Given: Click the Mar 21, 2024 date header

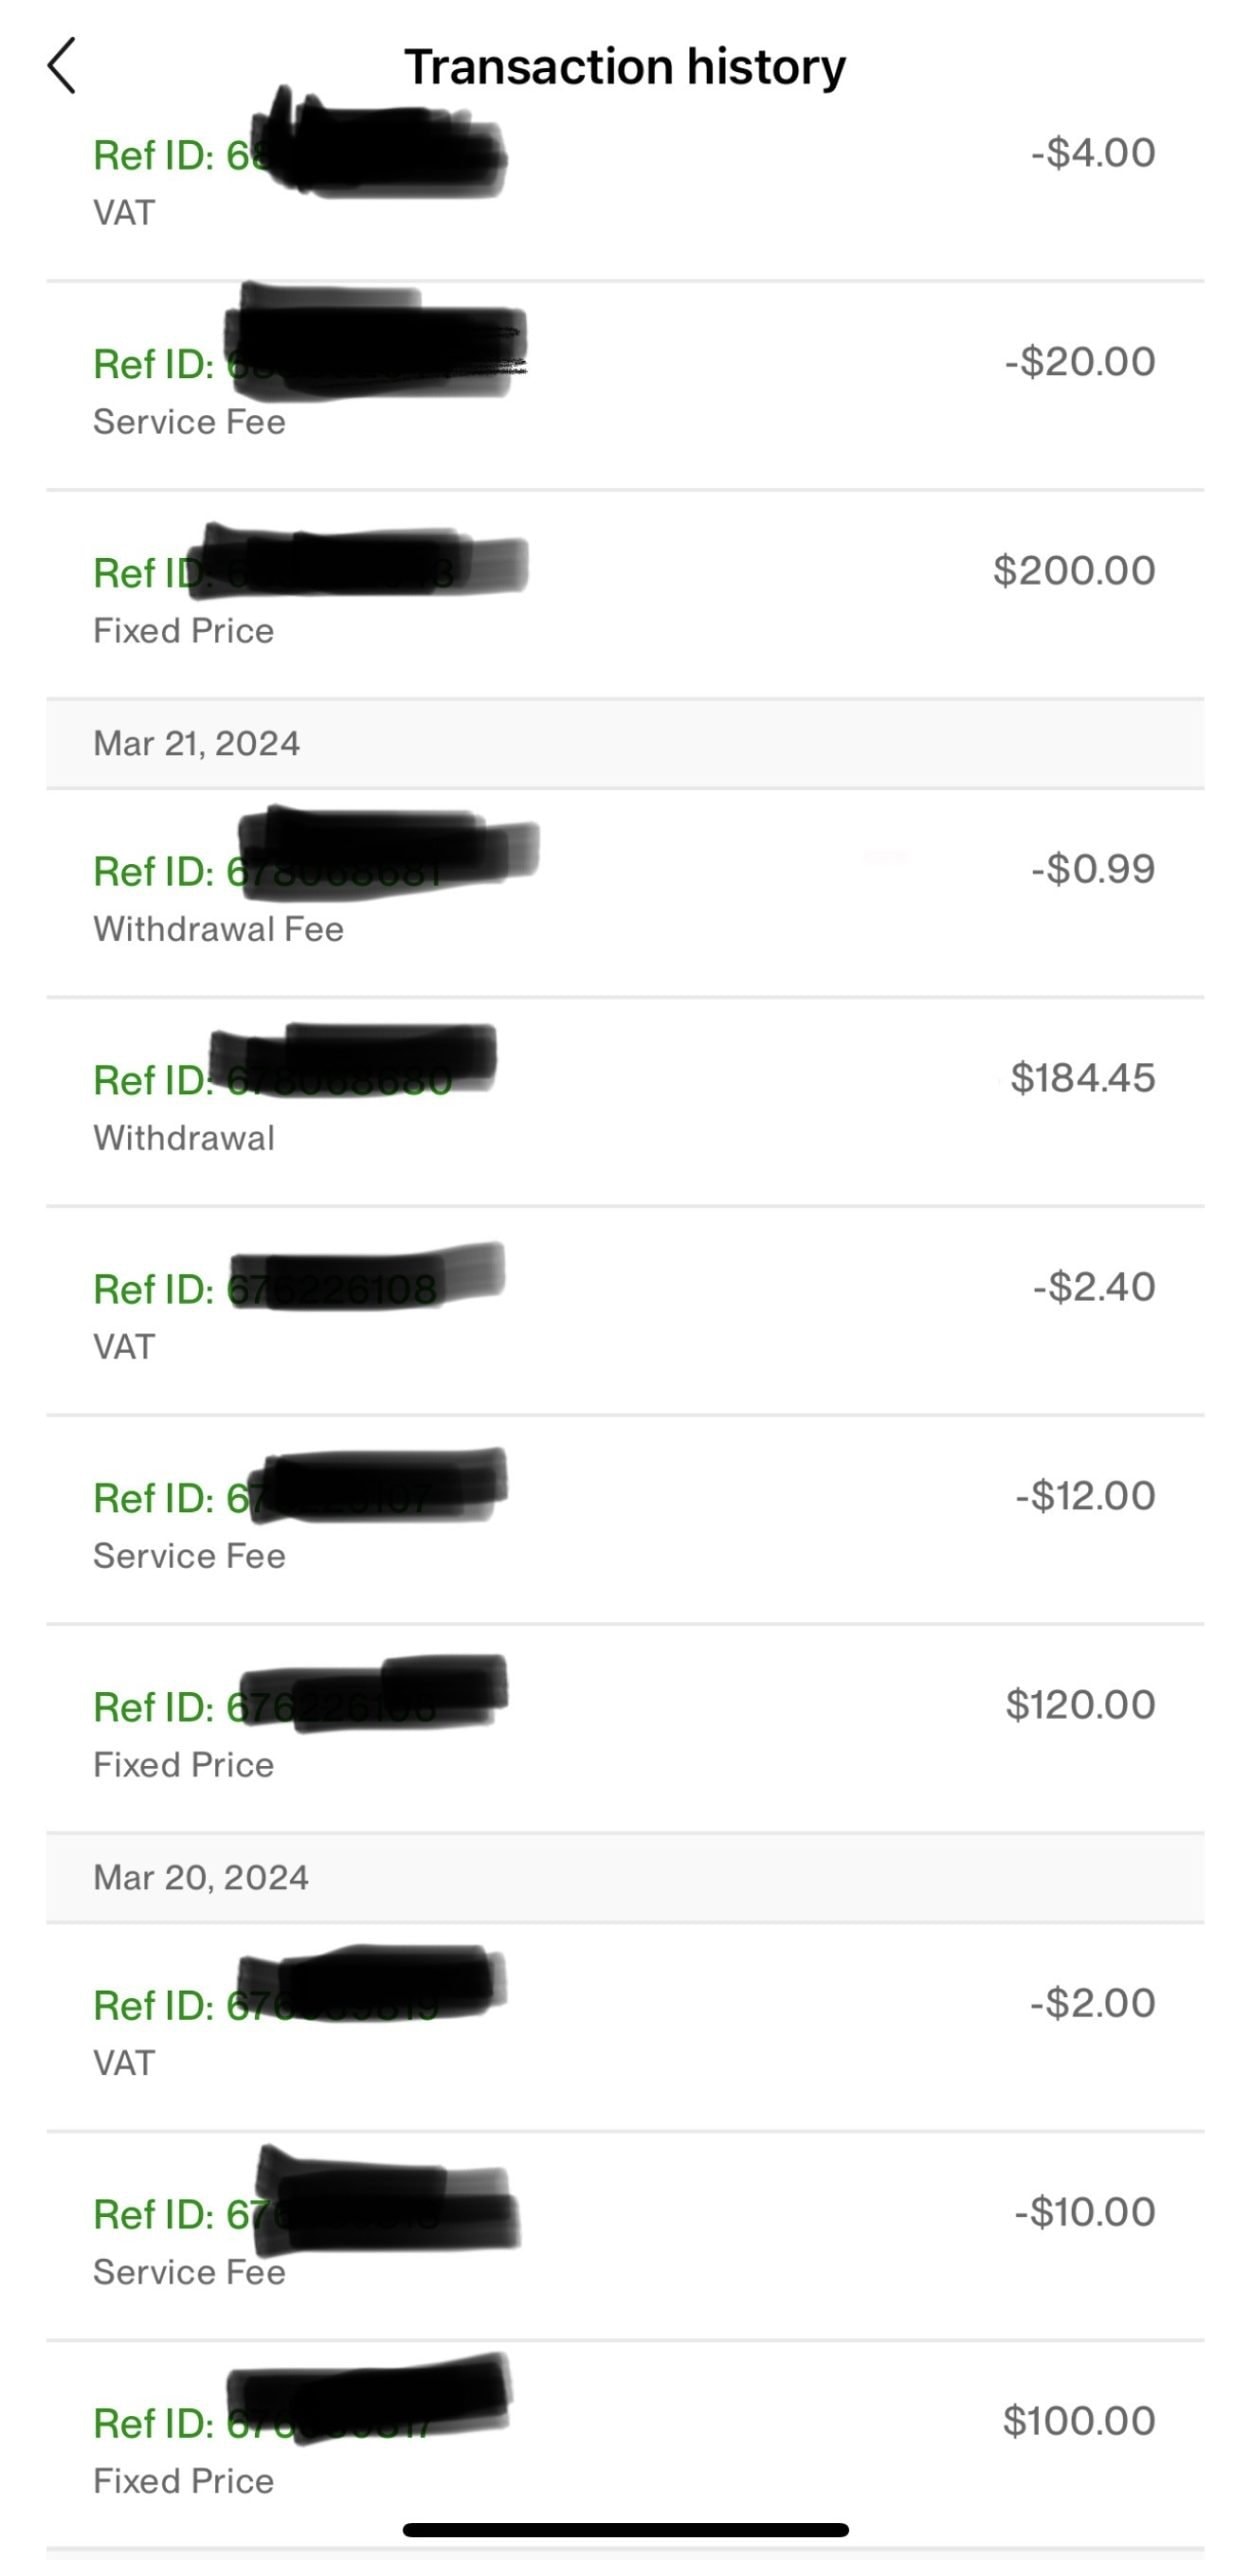Looking at the screenshot, I should point(197,744).
